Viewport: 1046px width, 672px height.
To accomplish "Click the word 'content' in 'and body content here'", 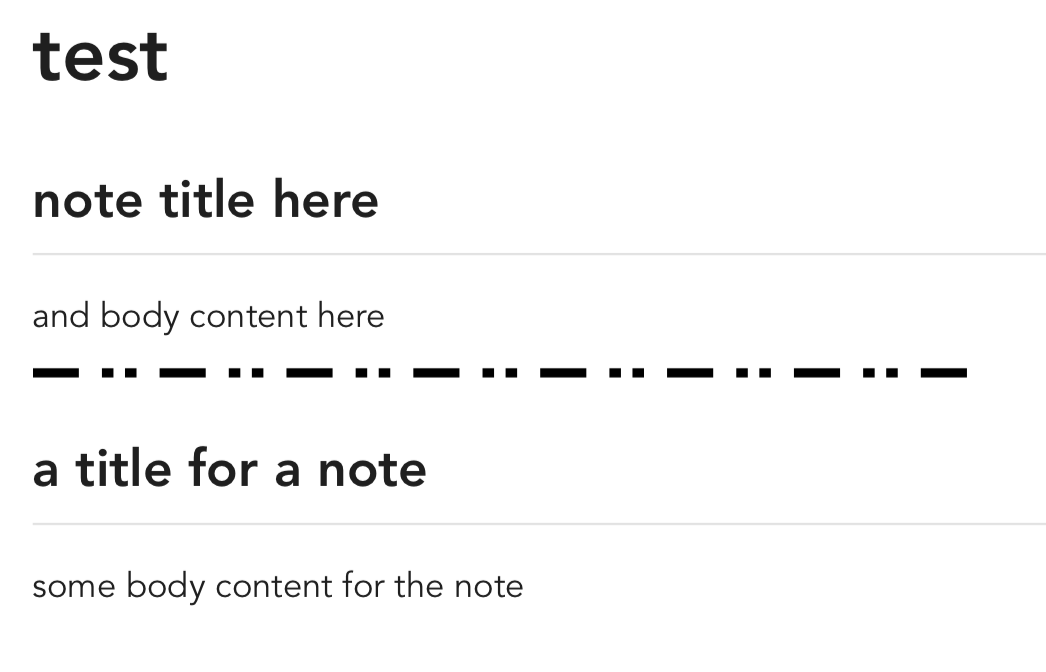I will tap(248, 317).
